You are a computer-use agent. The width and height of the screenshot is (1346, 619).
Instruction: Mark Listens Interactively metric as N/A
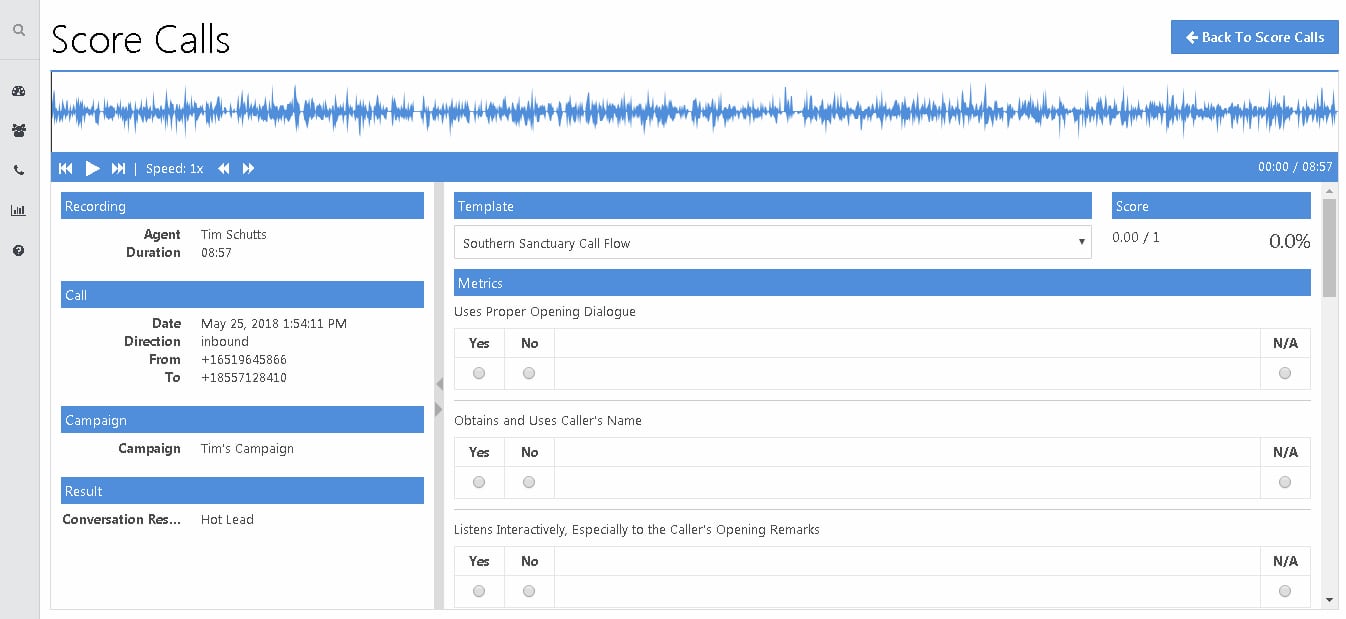(1285, 591)
